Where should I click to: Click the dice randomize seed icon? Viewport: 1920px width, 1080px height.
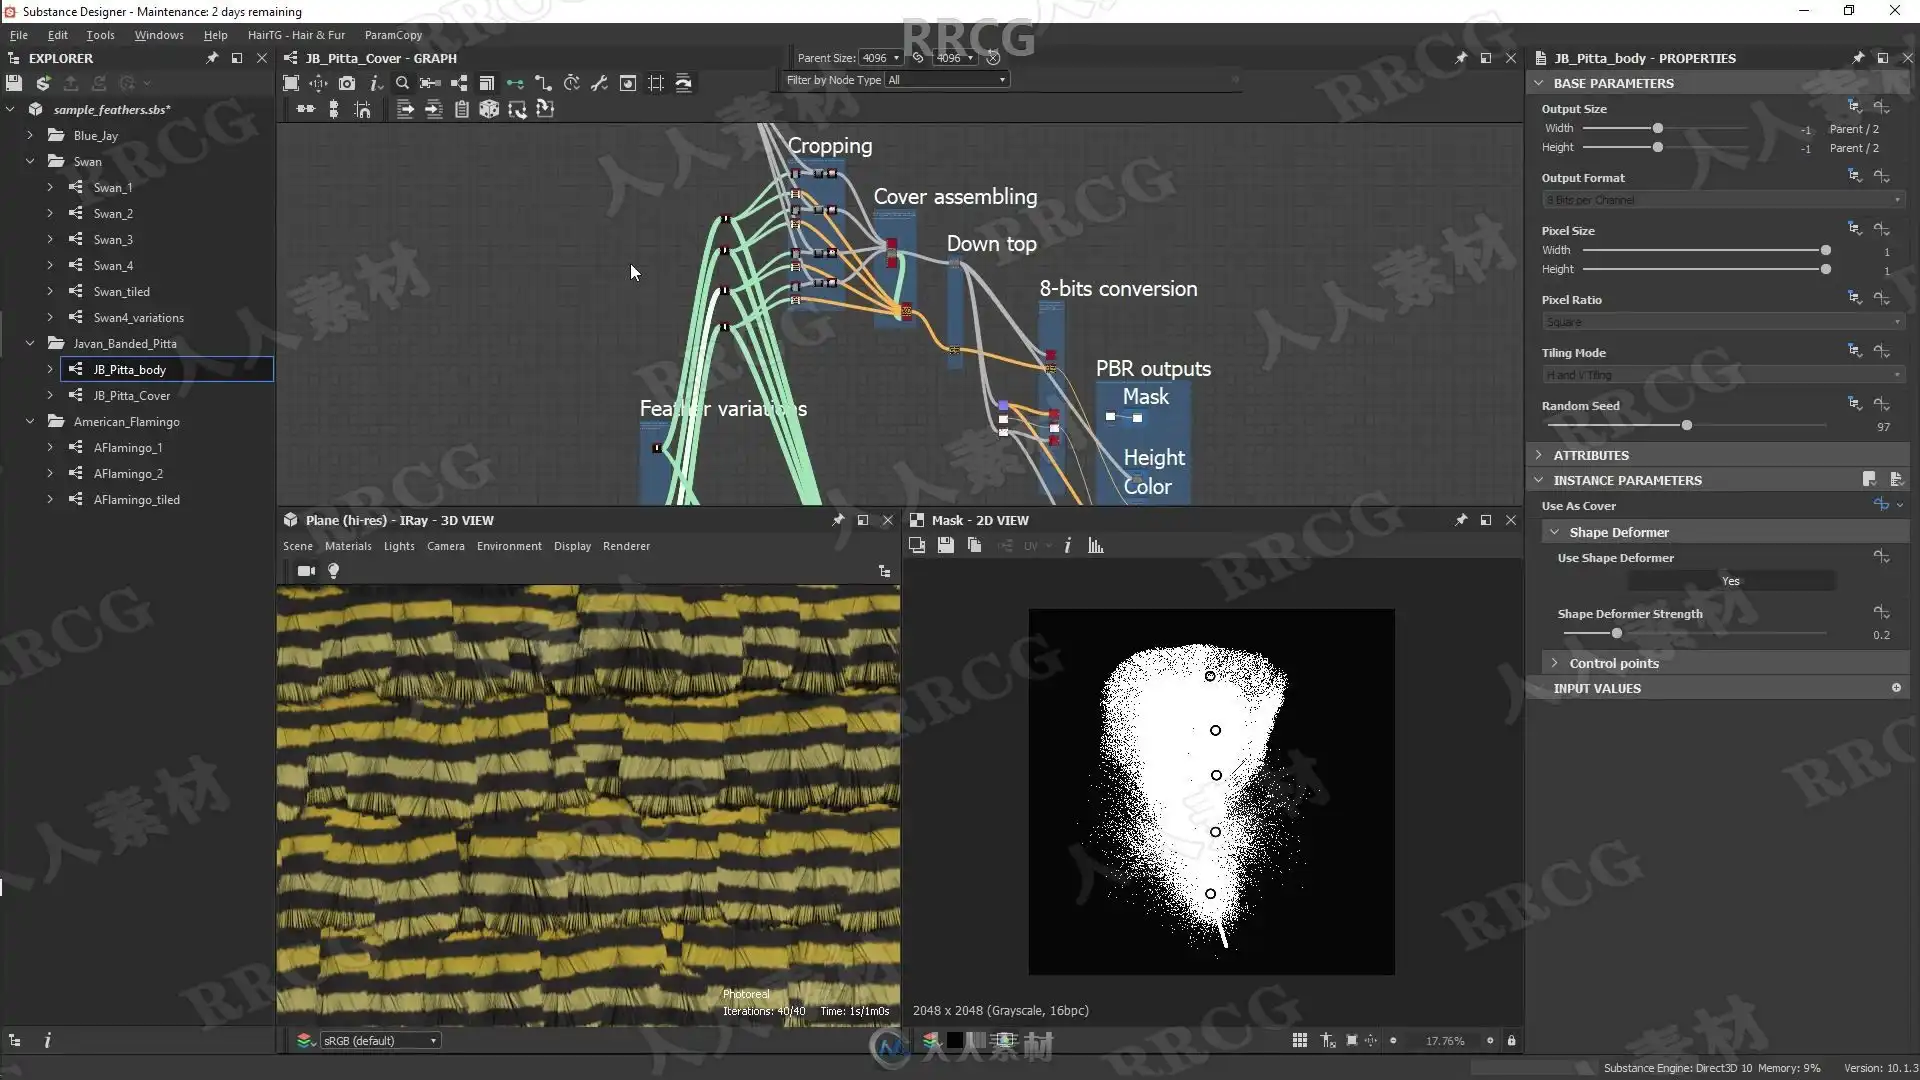(489, 109)
